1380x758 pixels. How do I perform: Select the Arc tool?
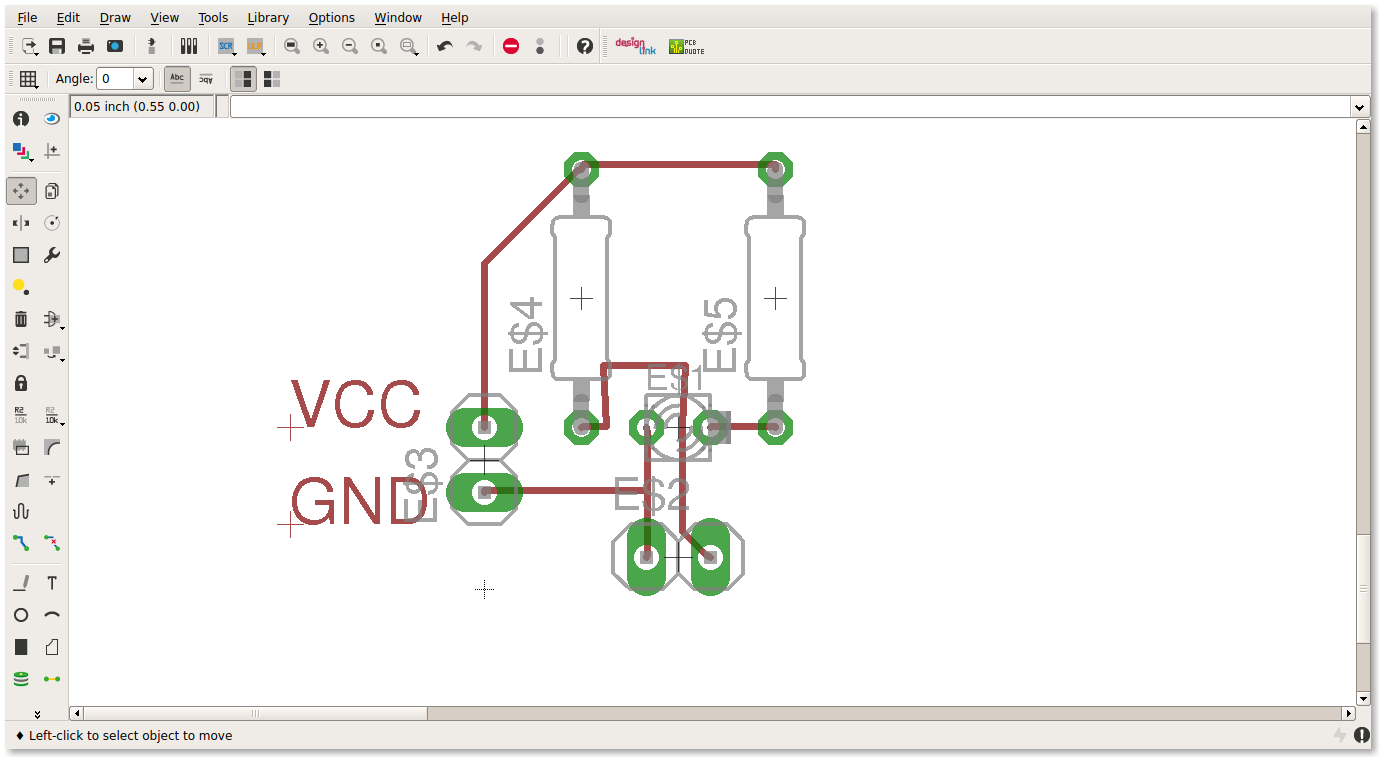click(52, 615)
